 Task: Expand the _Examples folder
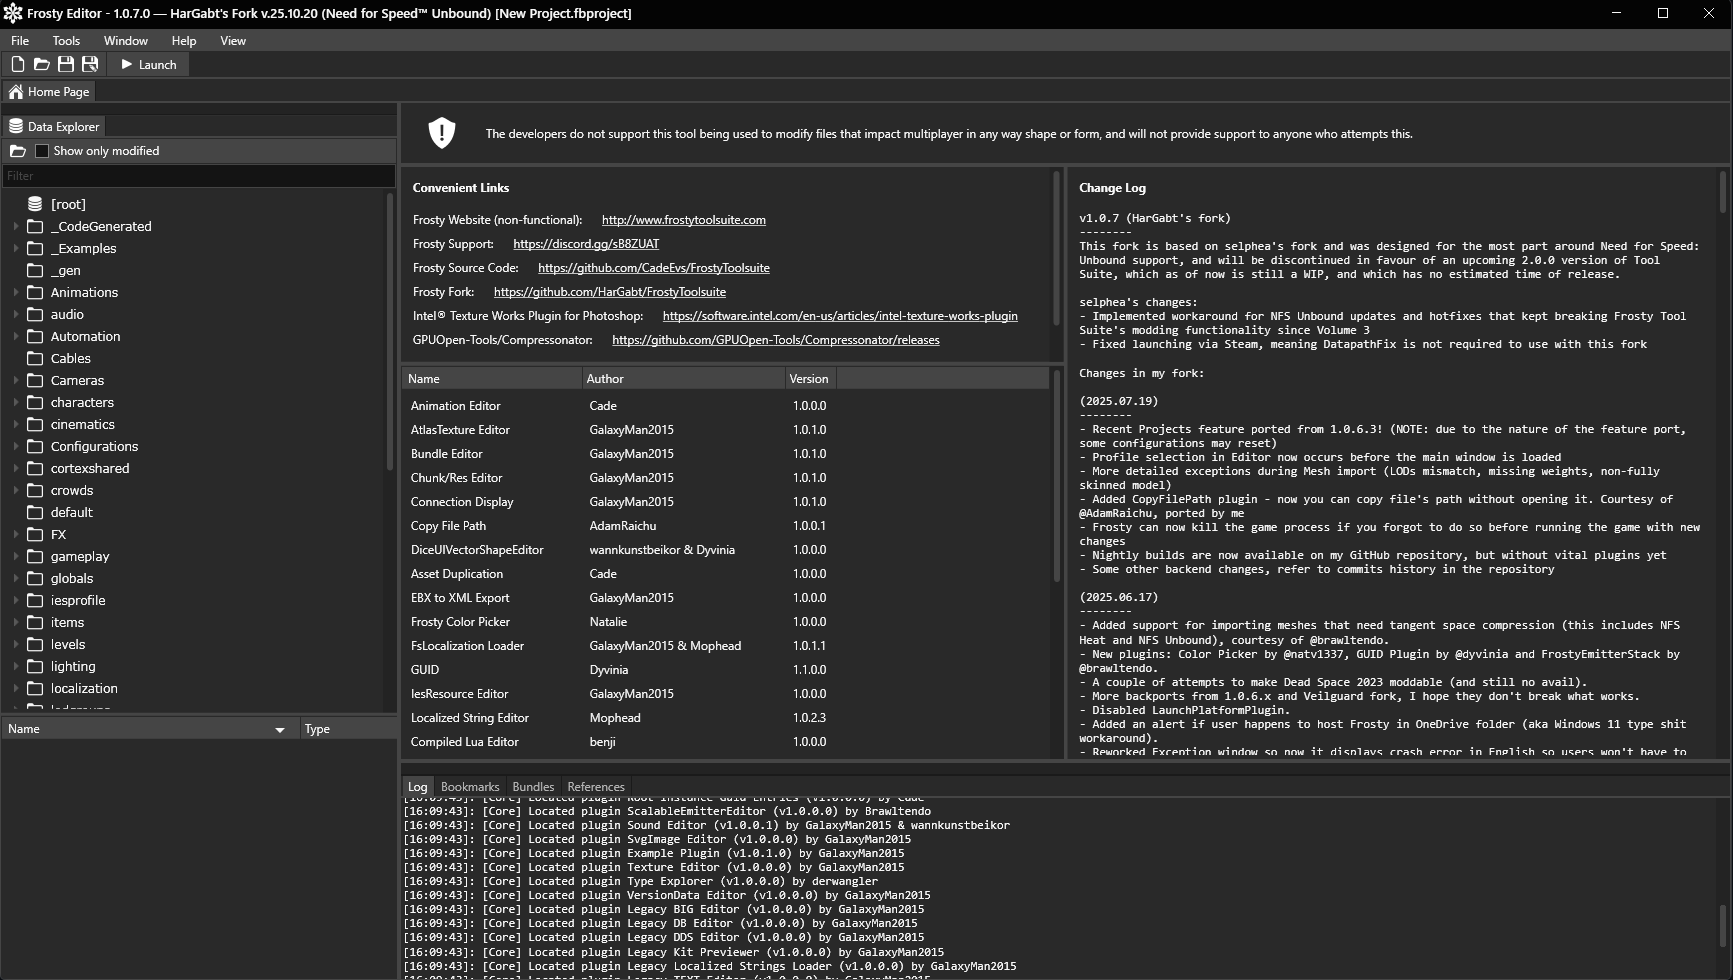(16, 248)
